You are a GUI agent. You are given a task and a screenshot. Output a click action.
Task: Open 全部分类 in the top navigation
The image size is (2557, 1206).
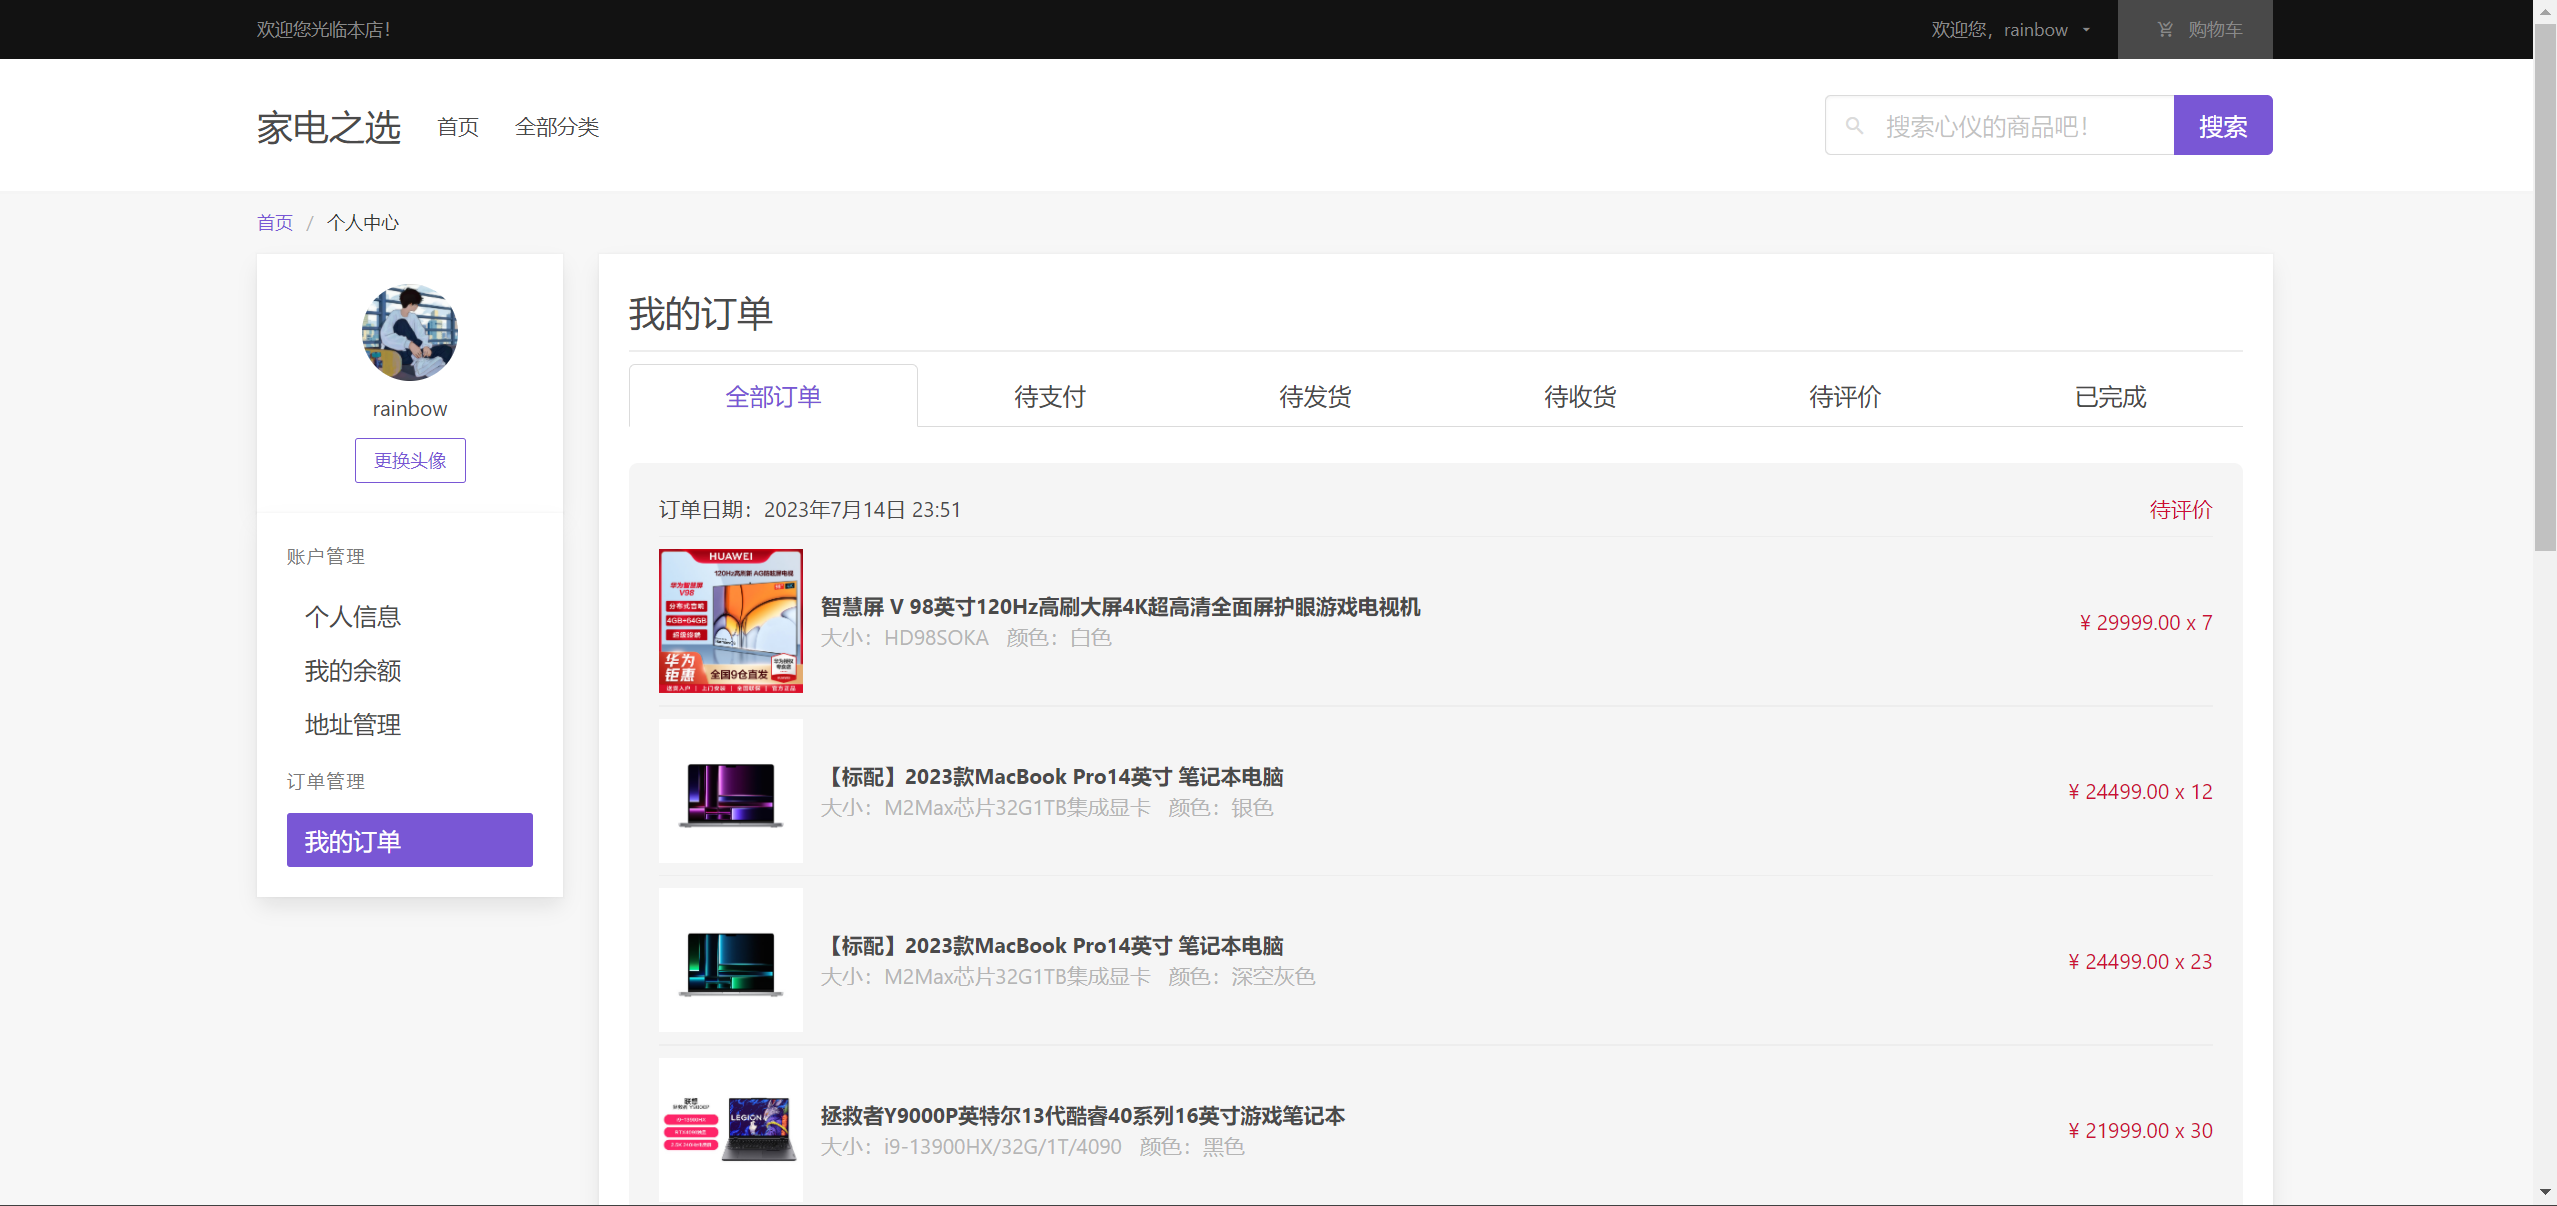[556, 127]
